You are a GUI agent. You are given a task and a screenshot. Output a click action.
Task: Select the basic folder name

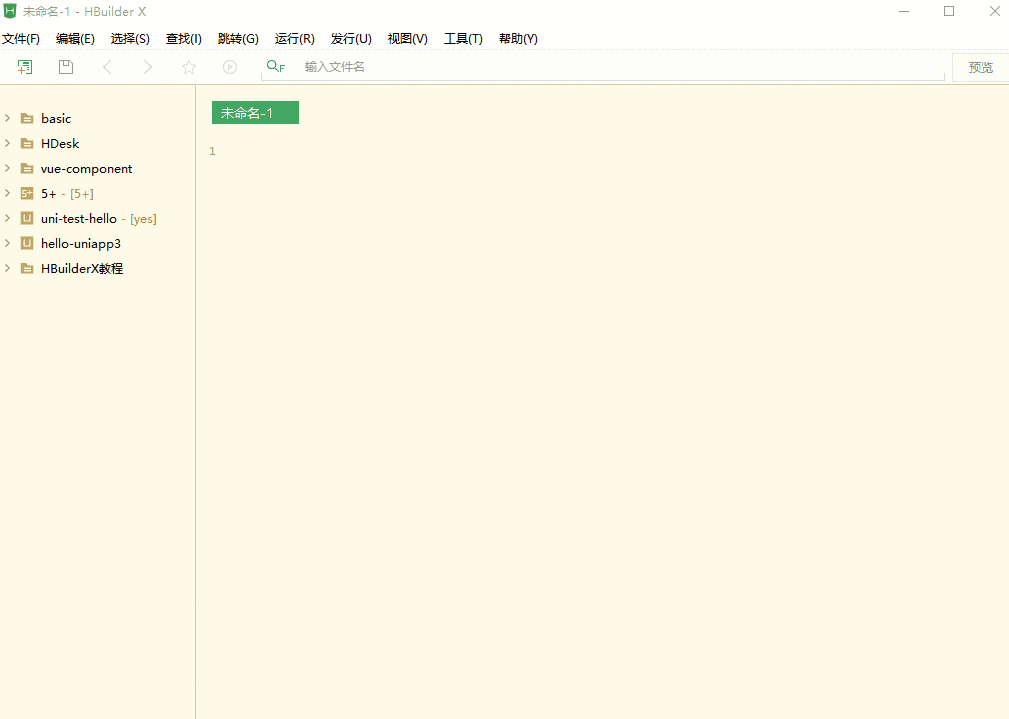tap(56, 118)
